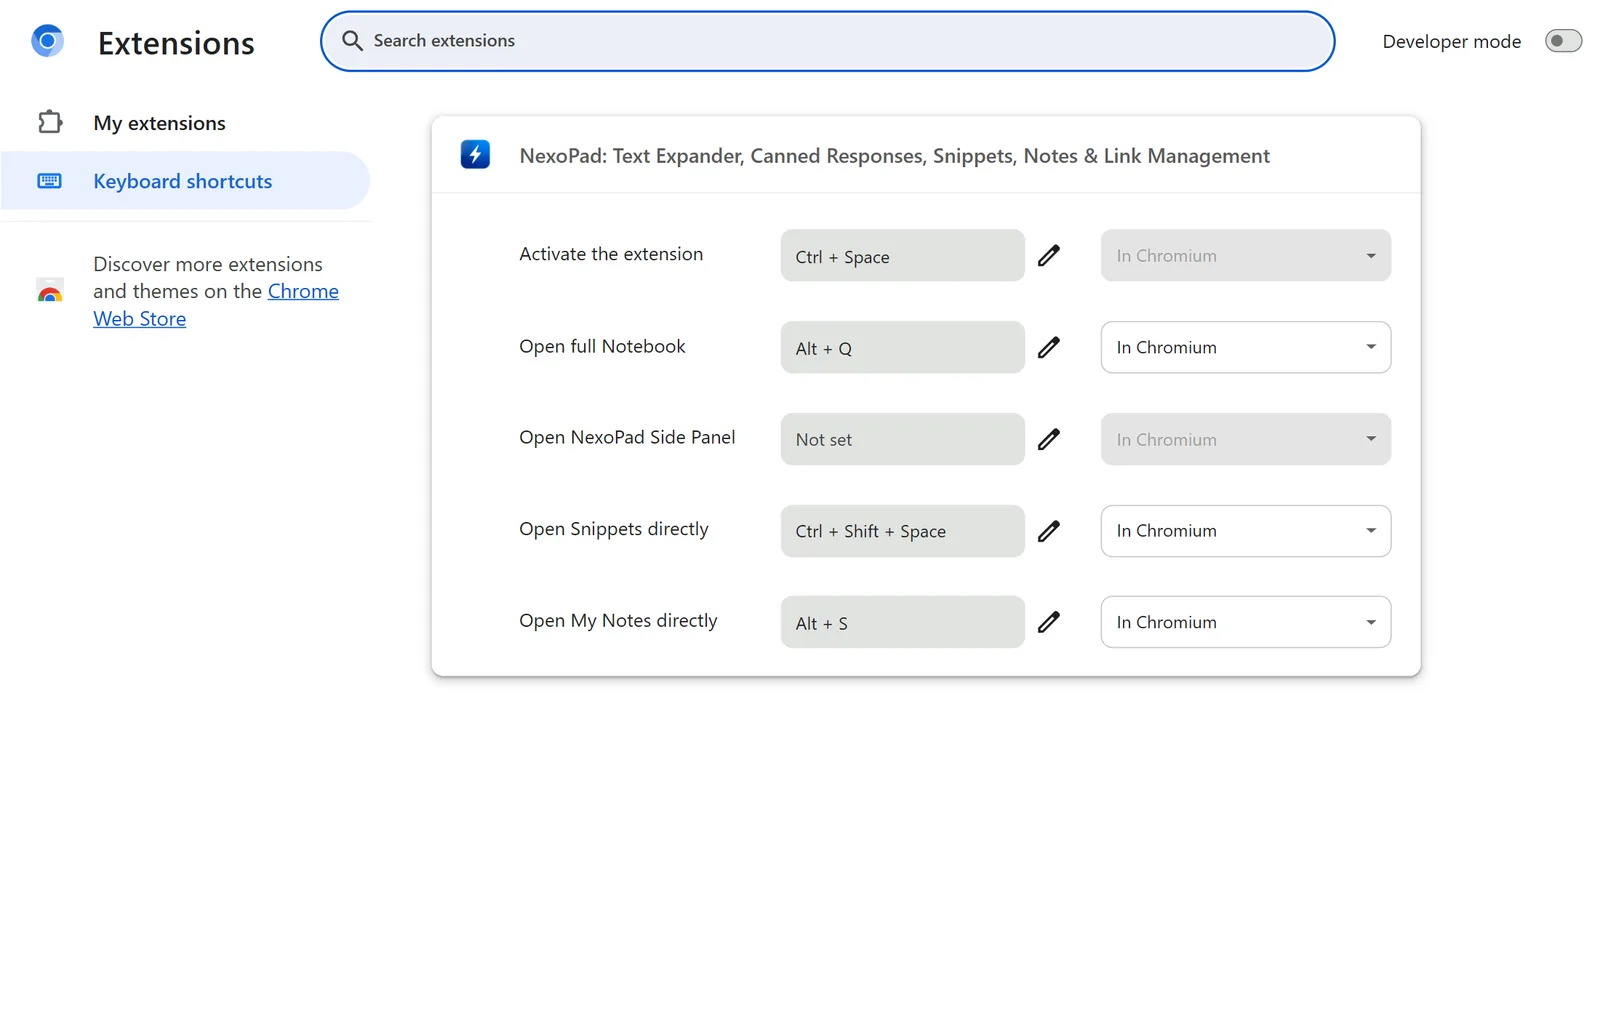
Task: Edit shortcut for Open My Notes directly
Action: point(1048,623)
